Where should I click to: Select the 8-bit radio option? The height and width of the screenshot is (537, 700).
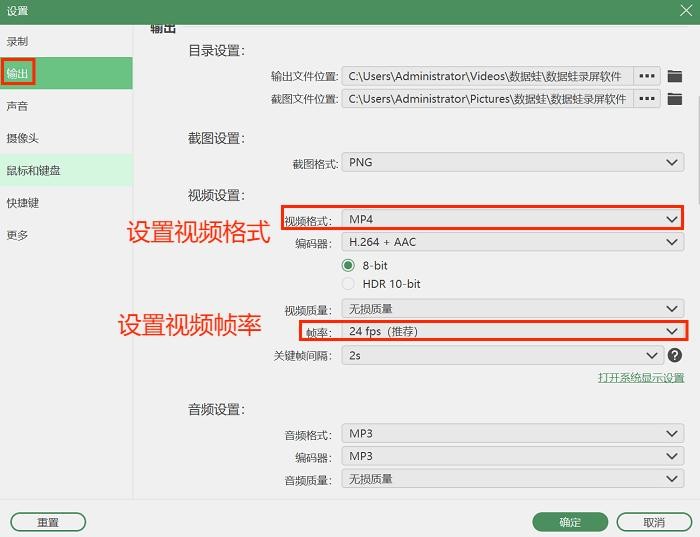pos(349,266)
